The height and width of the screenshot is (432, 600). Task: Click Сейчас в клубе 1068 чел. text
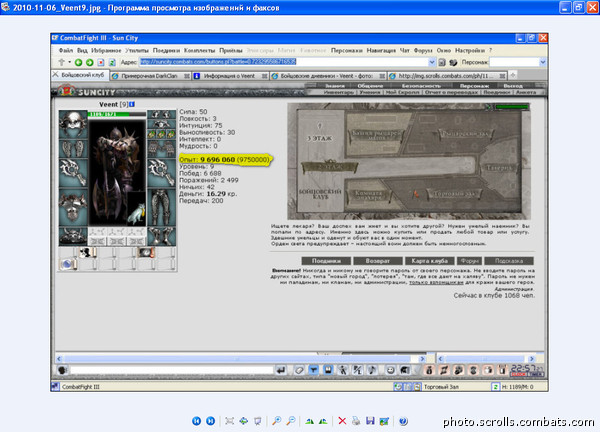click(x=494, y=295)
